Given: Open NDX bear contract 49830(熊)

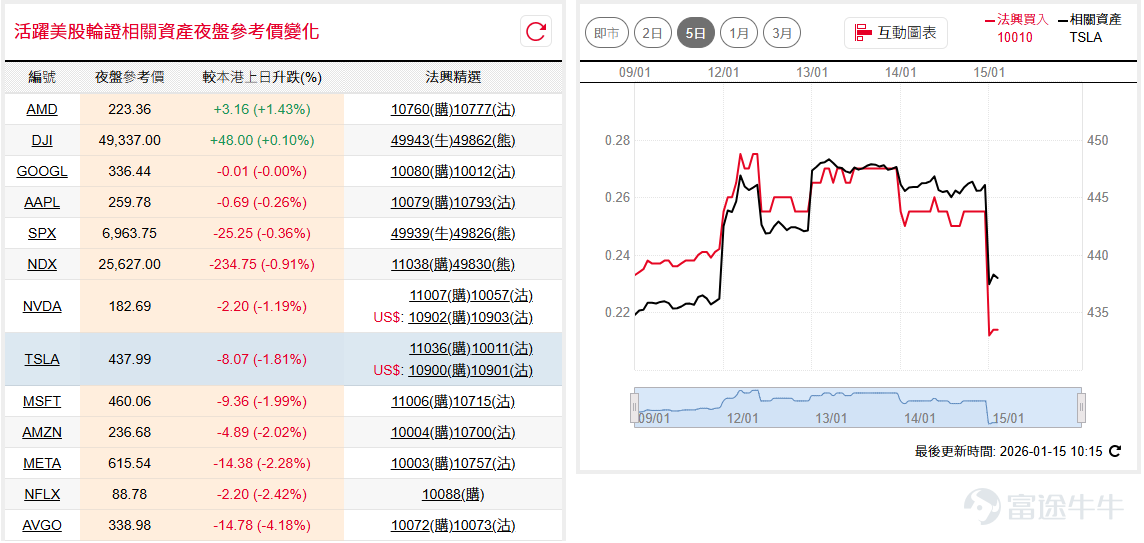Looking at the screenshot, I should coord(484,264).
